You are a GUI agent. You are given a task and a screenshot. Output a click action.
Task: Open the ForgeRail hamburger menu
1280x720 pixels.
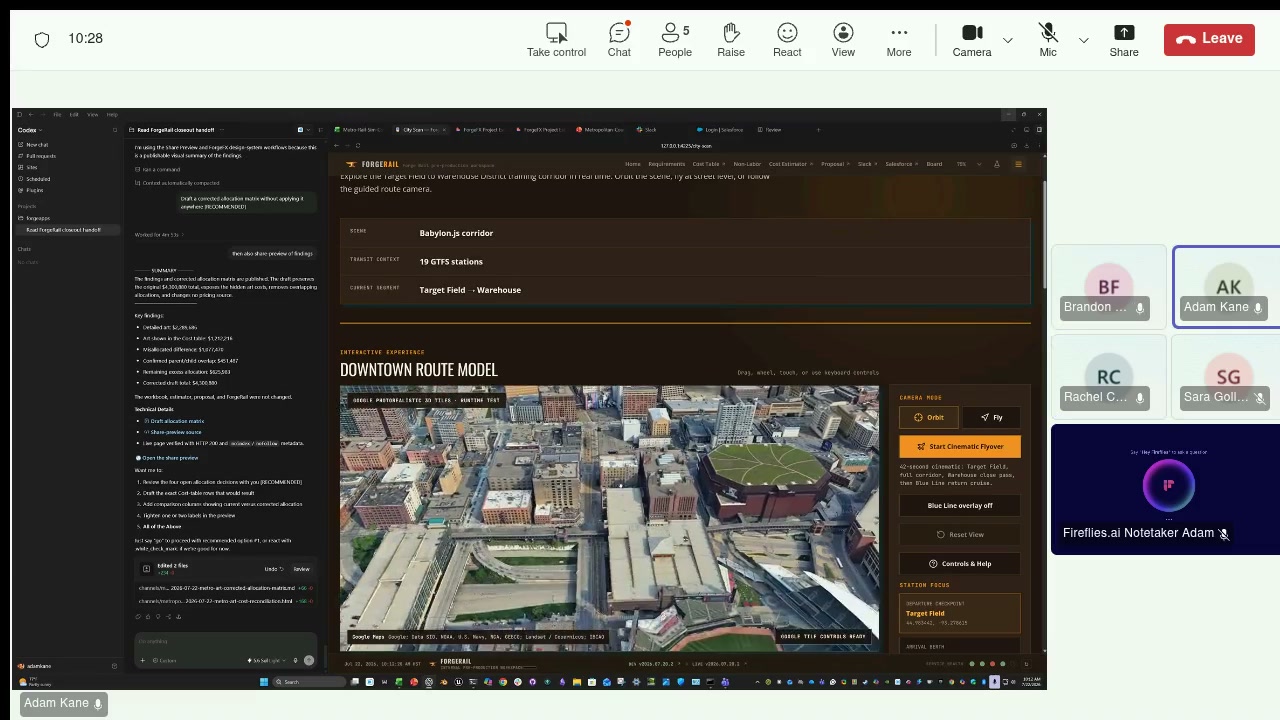pos(1018,164)
